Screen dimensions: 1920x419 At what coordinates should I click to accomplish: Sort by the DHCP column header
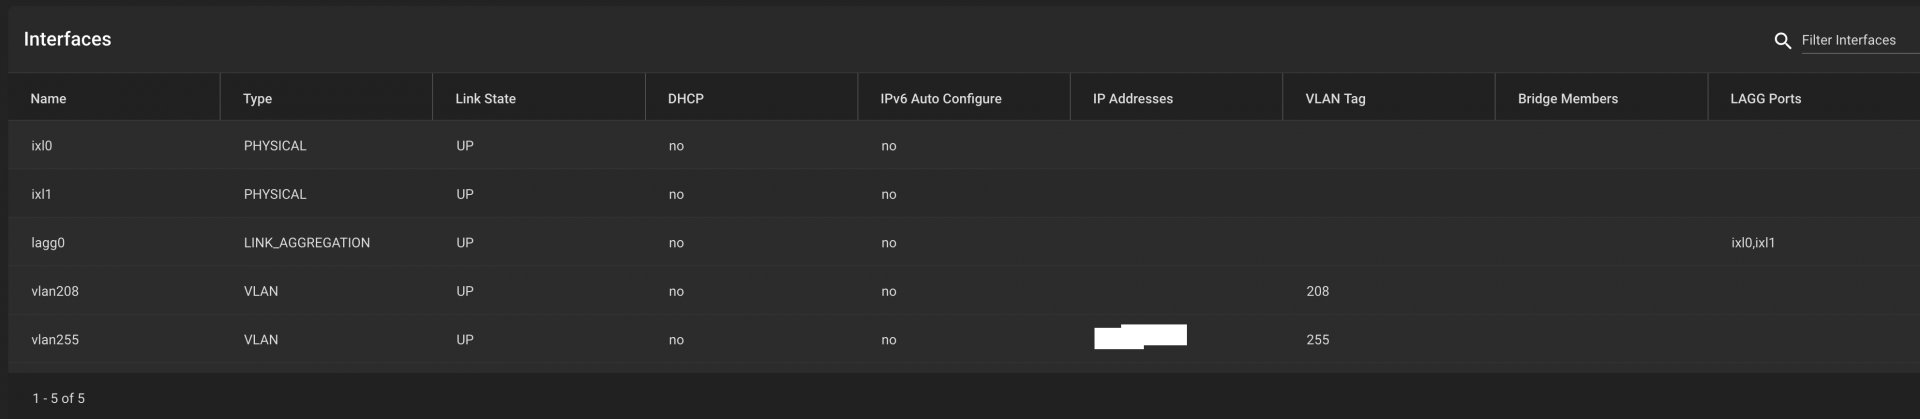685,99
